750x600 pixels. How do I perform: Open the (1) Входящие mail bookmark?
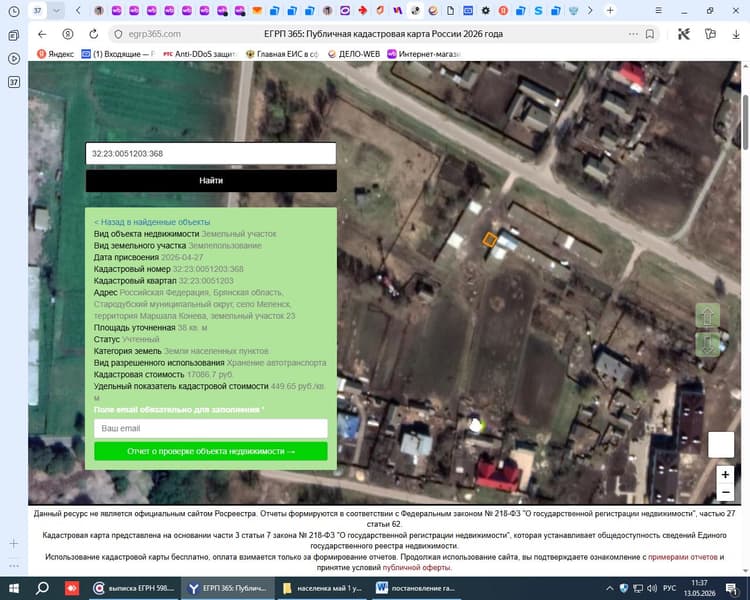(x=118, y=54)
